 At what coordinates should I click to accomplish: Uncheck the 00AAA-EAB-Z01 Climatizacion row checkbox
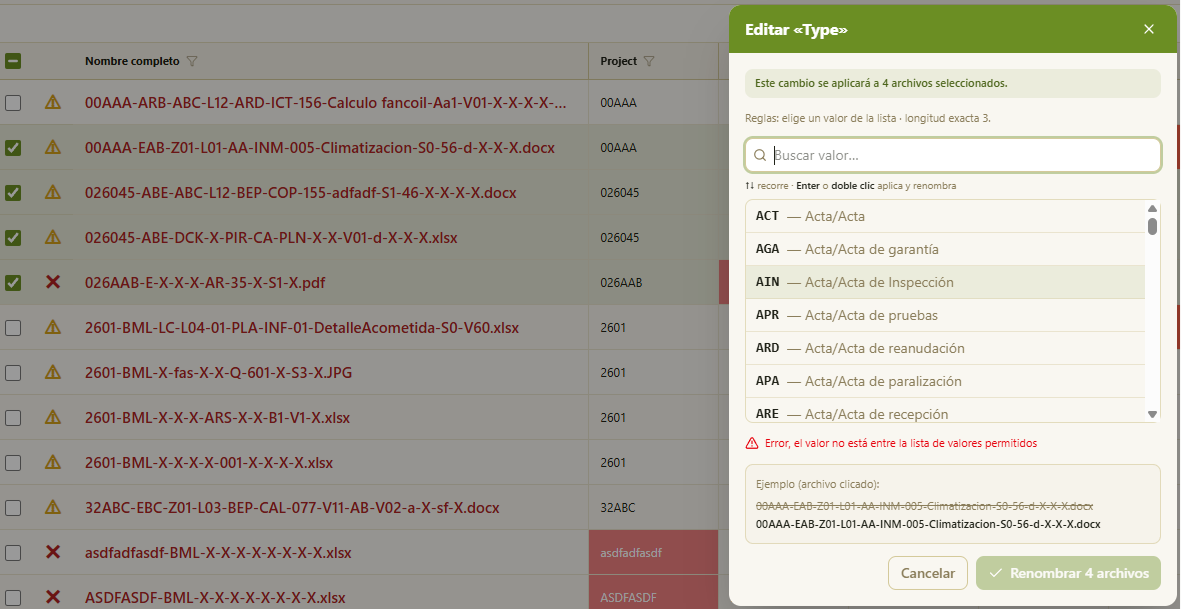13,148
